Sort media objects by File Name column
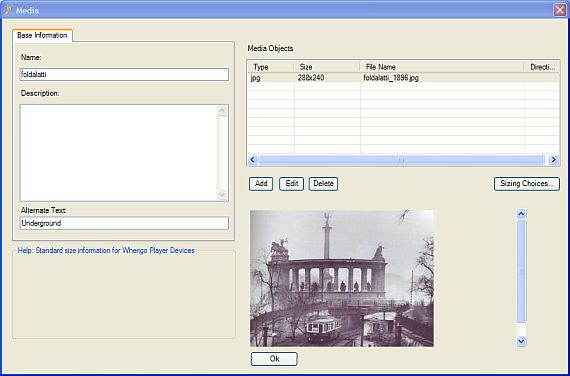This screenshot has width=570, height=376. pos(442,67)
